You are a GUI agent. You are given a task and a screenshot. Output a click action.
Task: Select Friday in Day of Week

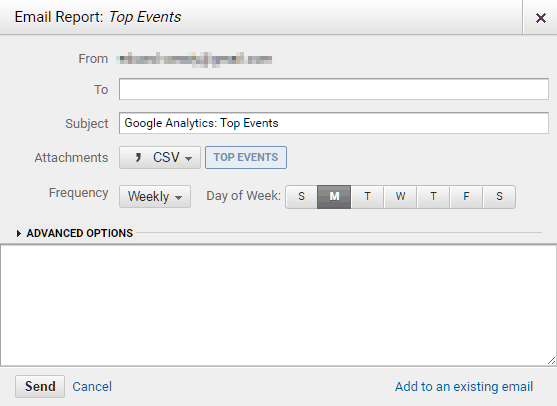[x=466, y=196]
